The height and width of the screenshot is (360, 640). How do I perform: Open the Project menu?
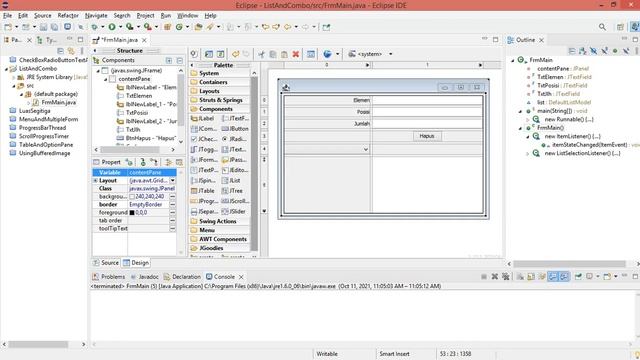[145, 16]
